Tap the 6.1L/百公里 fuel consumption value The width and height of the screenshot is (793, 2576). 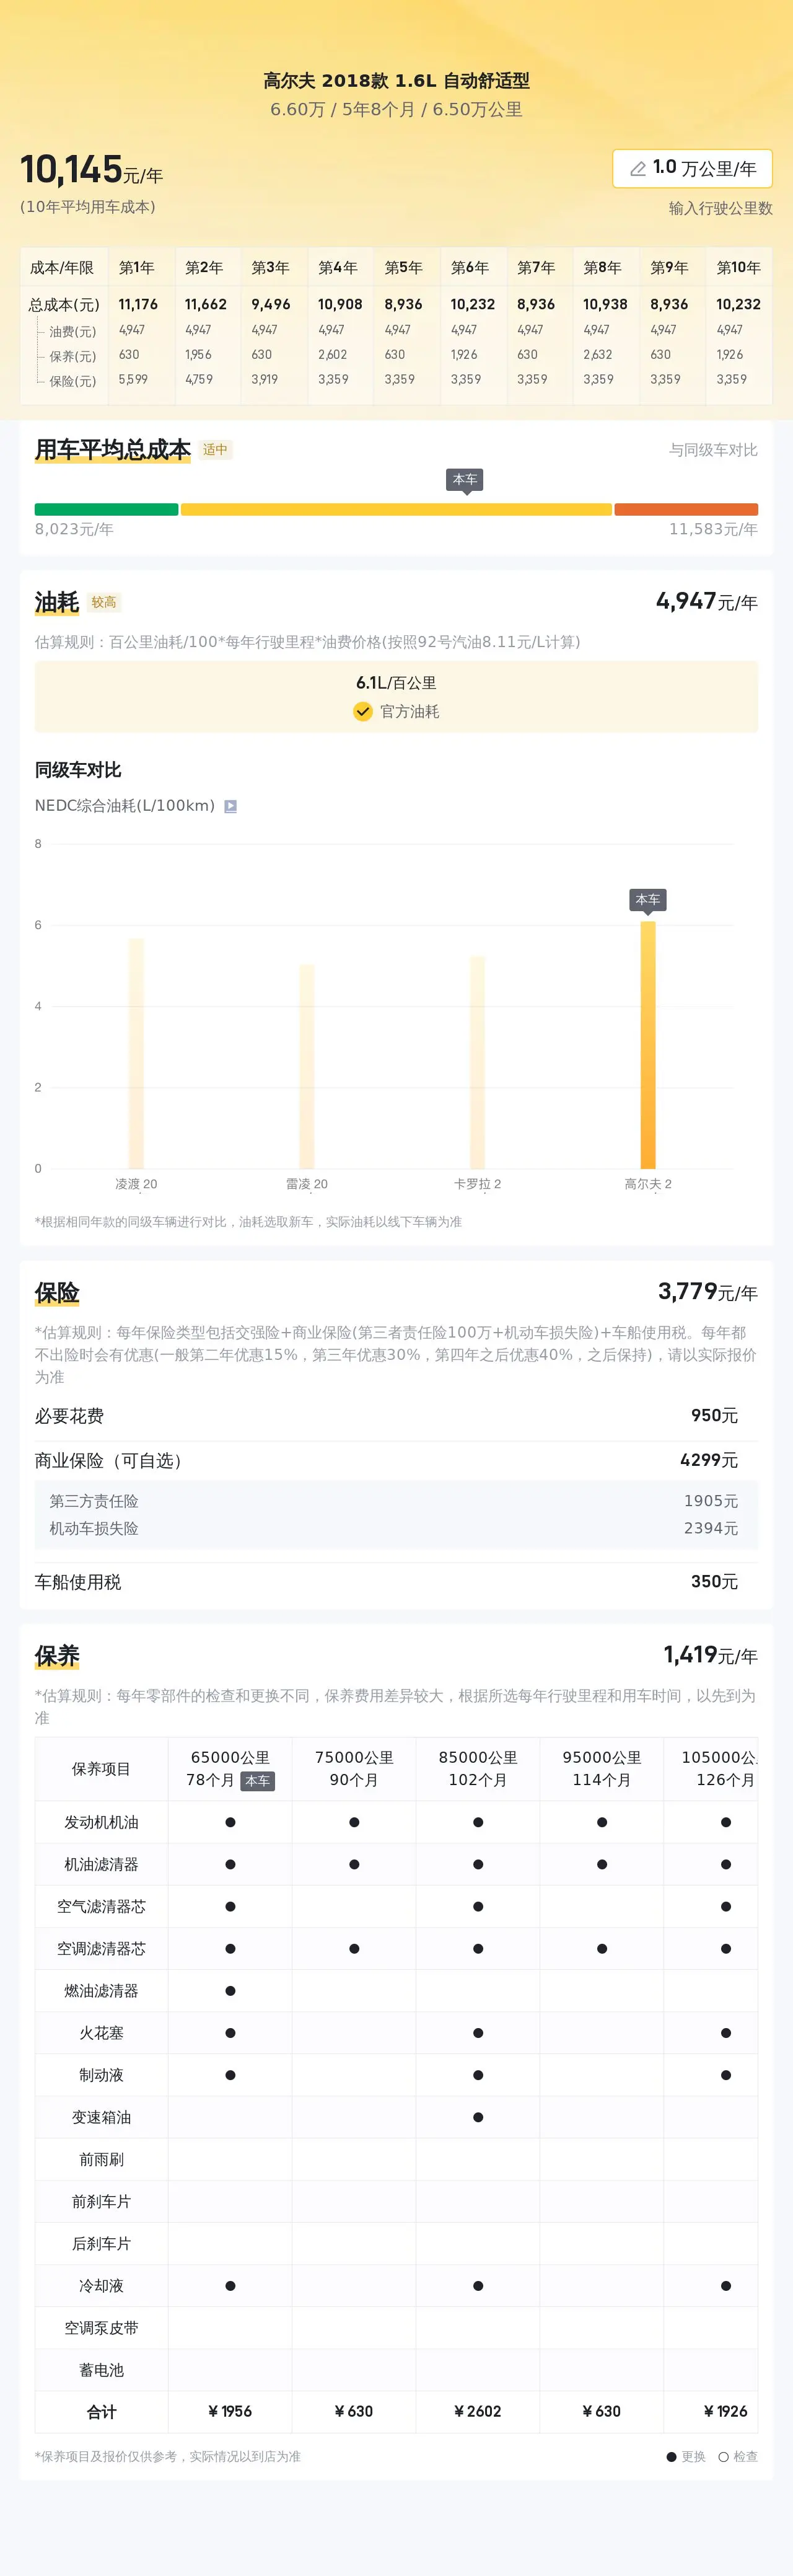(x=396, y=683)
